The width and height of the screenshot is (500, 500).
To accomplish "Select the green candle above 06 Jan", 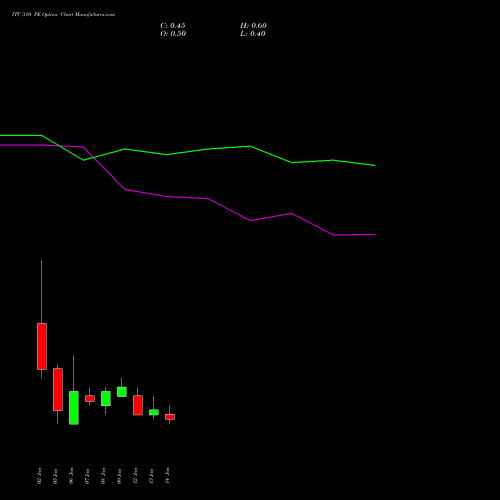I will 74,408.
